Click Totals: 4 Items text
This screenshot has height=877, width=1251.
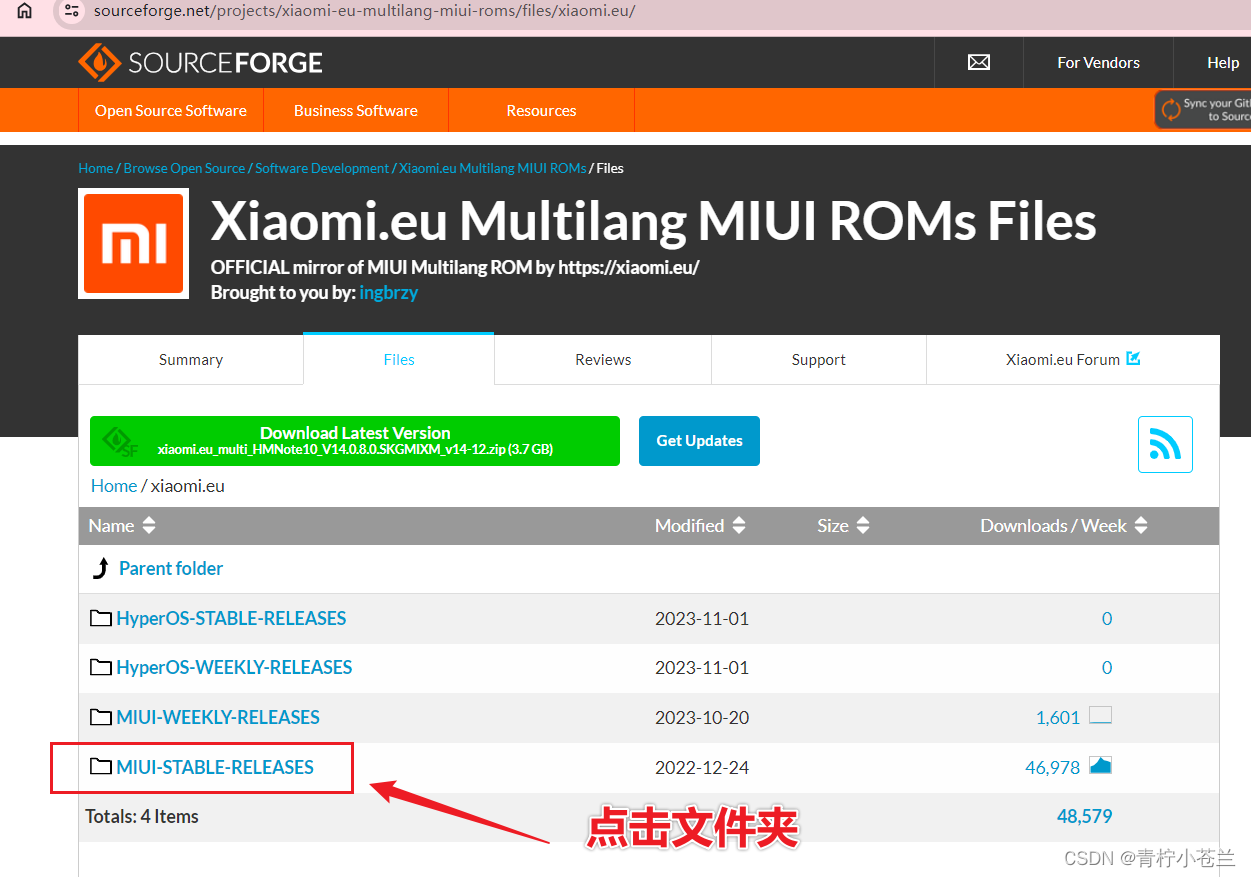[x=142, y=816]
